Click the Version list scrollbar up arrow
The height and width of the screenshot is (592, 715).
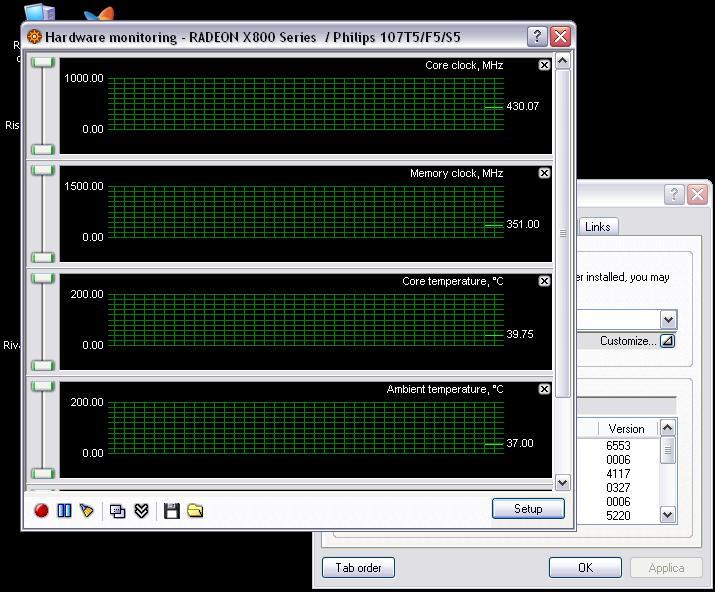(668, 428)
